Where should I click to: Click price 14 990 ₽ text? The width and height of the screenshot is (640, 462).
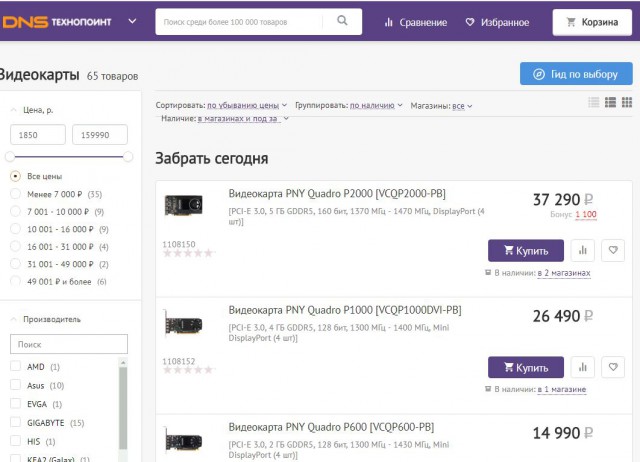click(x=563, y=433)
